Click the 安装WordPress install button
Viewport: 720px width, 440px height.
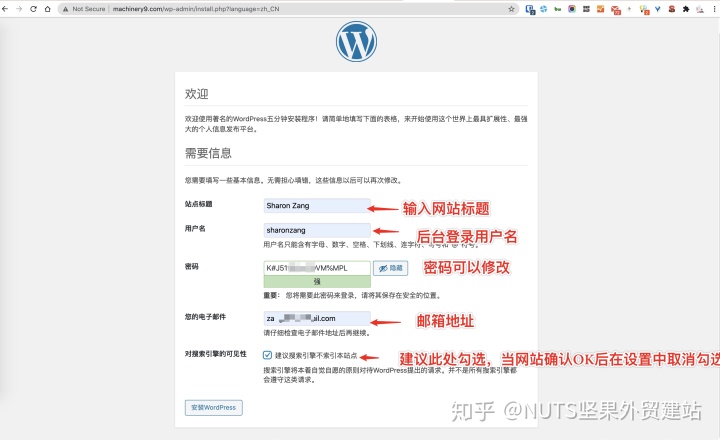pos(214,407)
